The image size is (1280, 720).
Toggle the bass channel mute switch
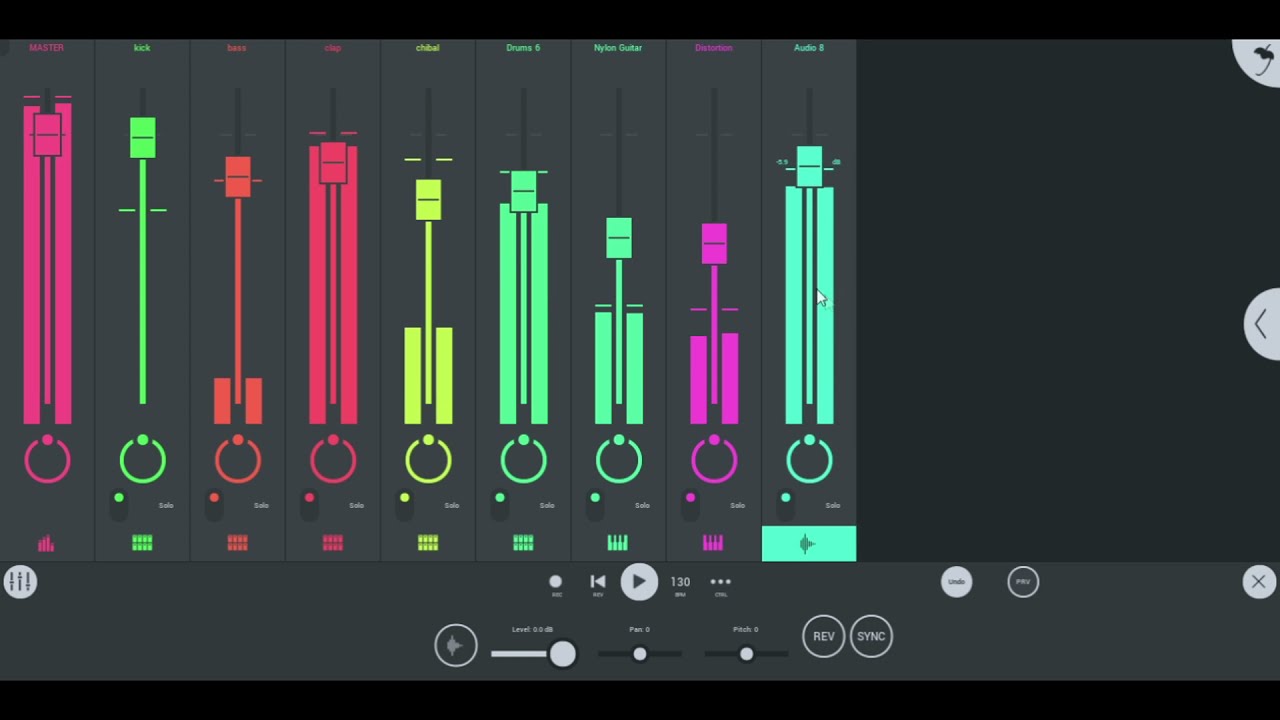(214, 504)
